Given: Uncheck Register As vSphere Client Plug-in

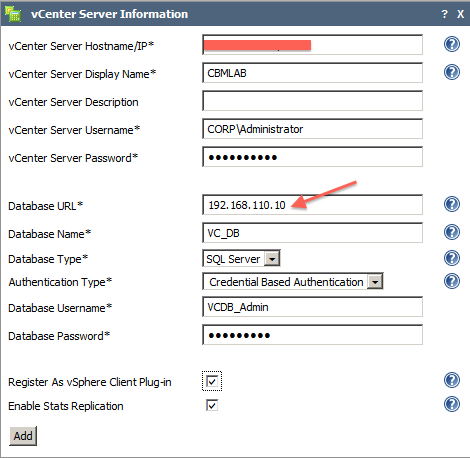Looking at the screenshot, I should tap(212, 381).
